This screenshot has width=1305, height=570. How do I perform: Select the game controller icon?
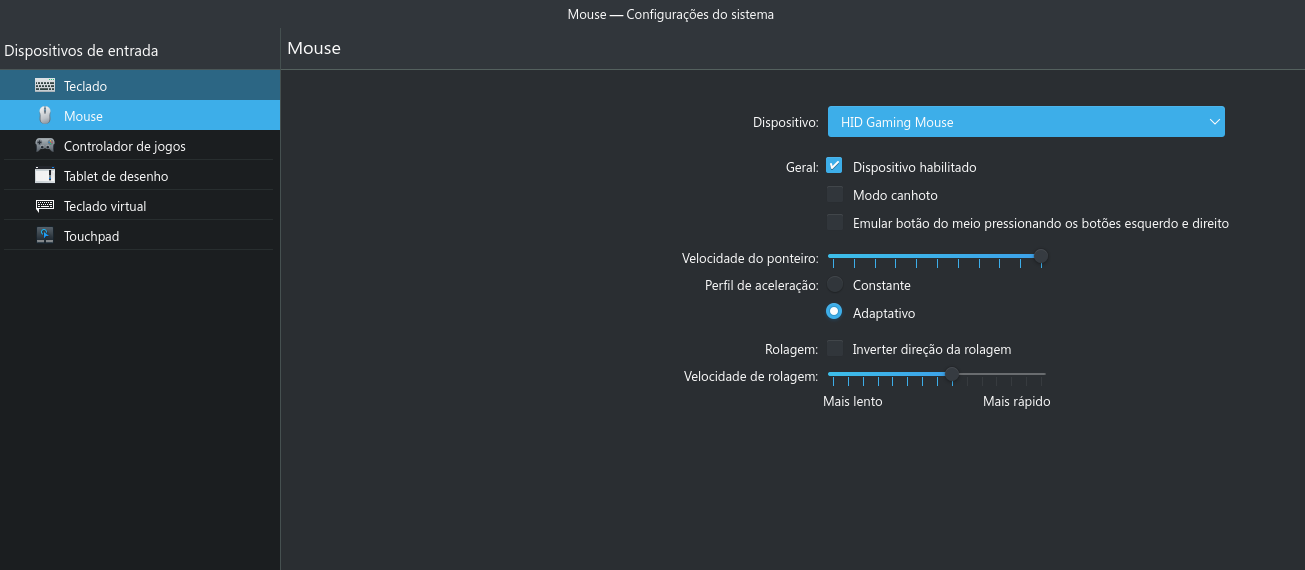(45, 146)
